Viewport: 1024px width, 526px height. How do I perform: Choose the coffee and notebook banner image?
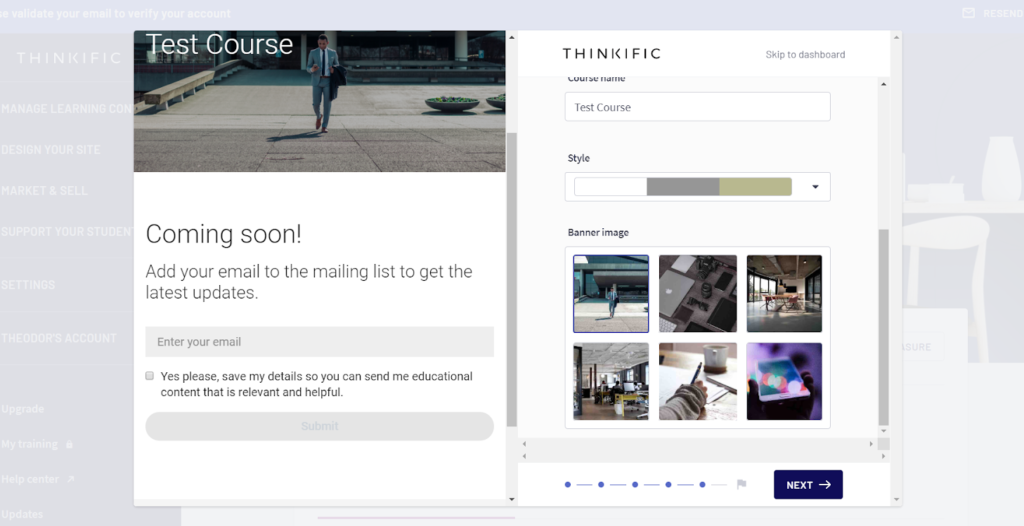[x=697, y=381]
